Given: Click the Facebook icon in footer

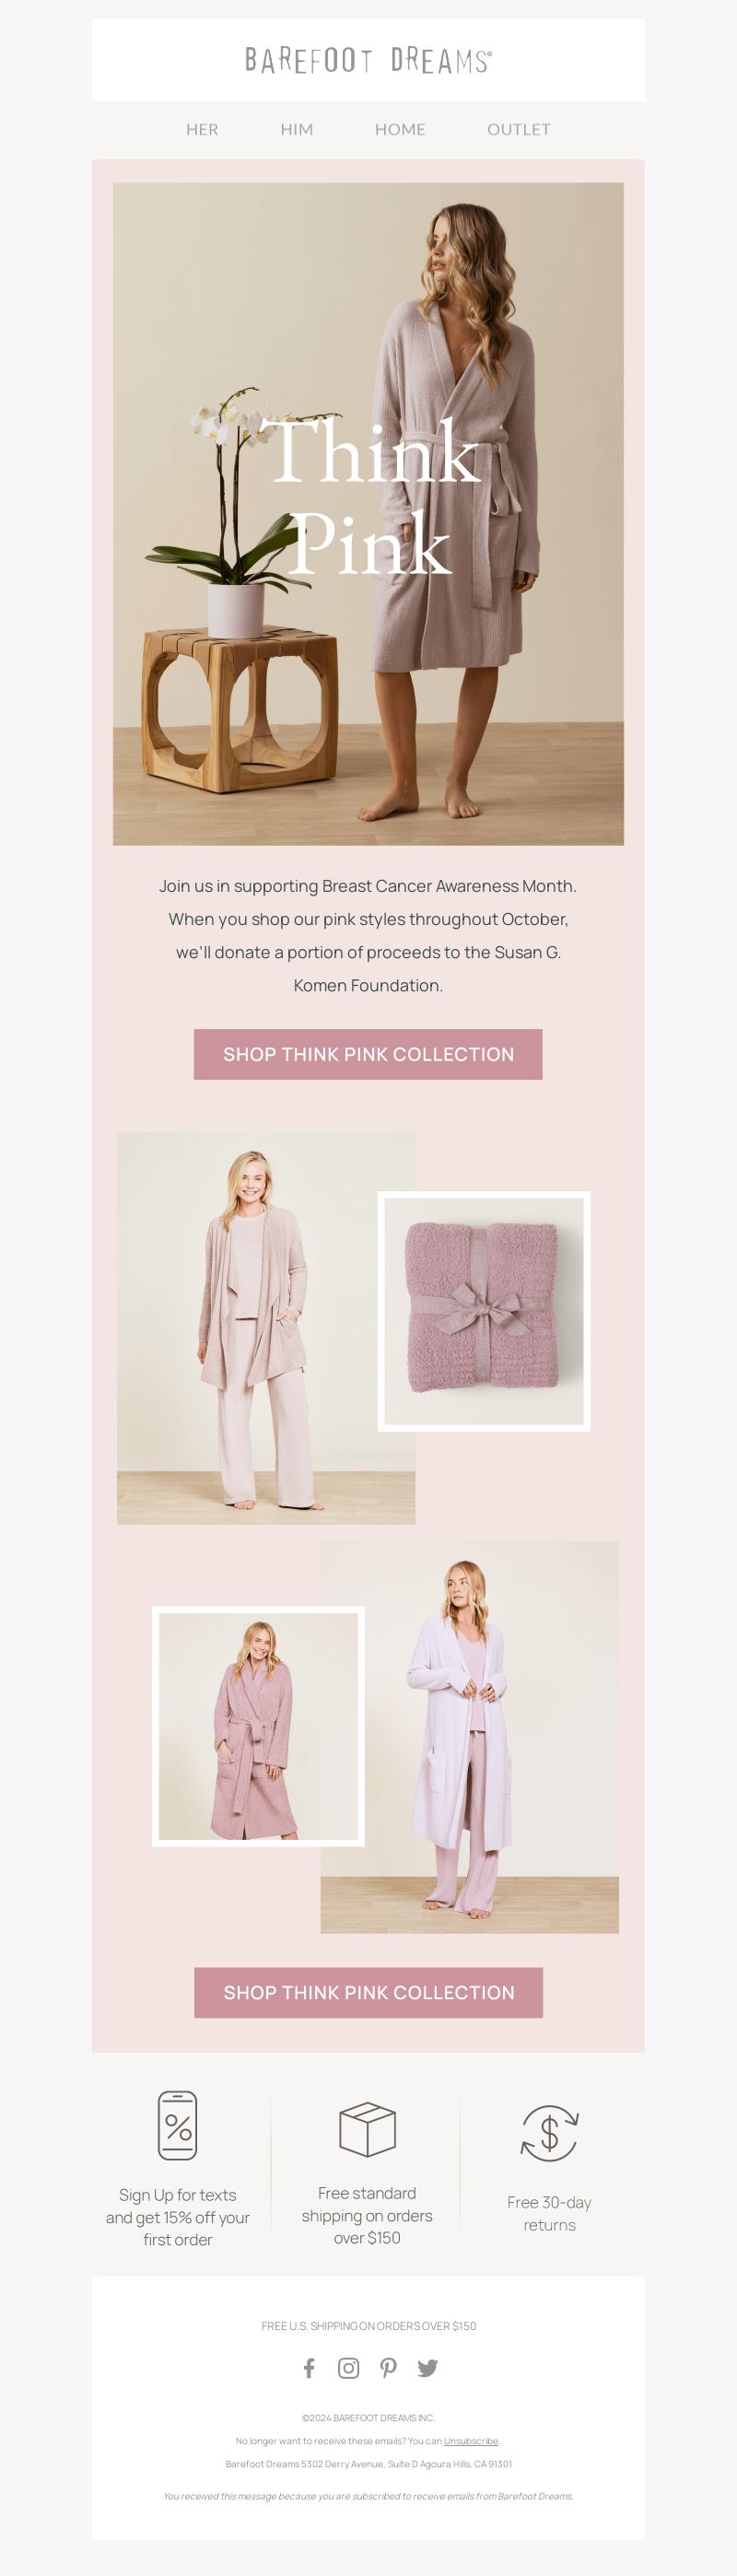Looking at the screenshot, I should 309,2367.
